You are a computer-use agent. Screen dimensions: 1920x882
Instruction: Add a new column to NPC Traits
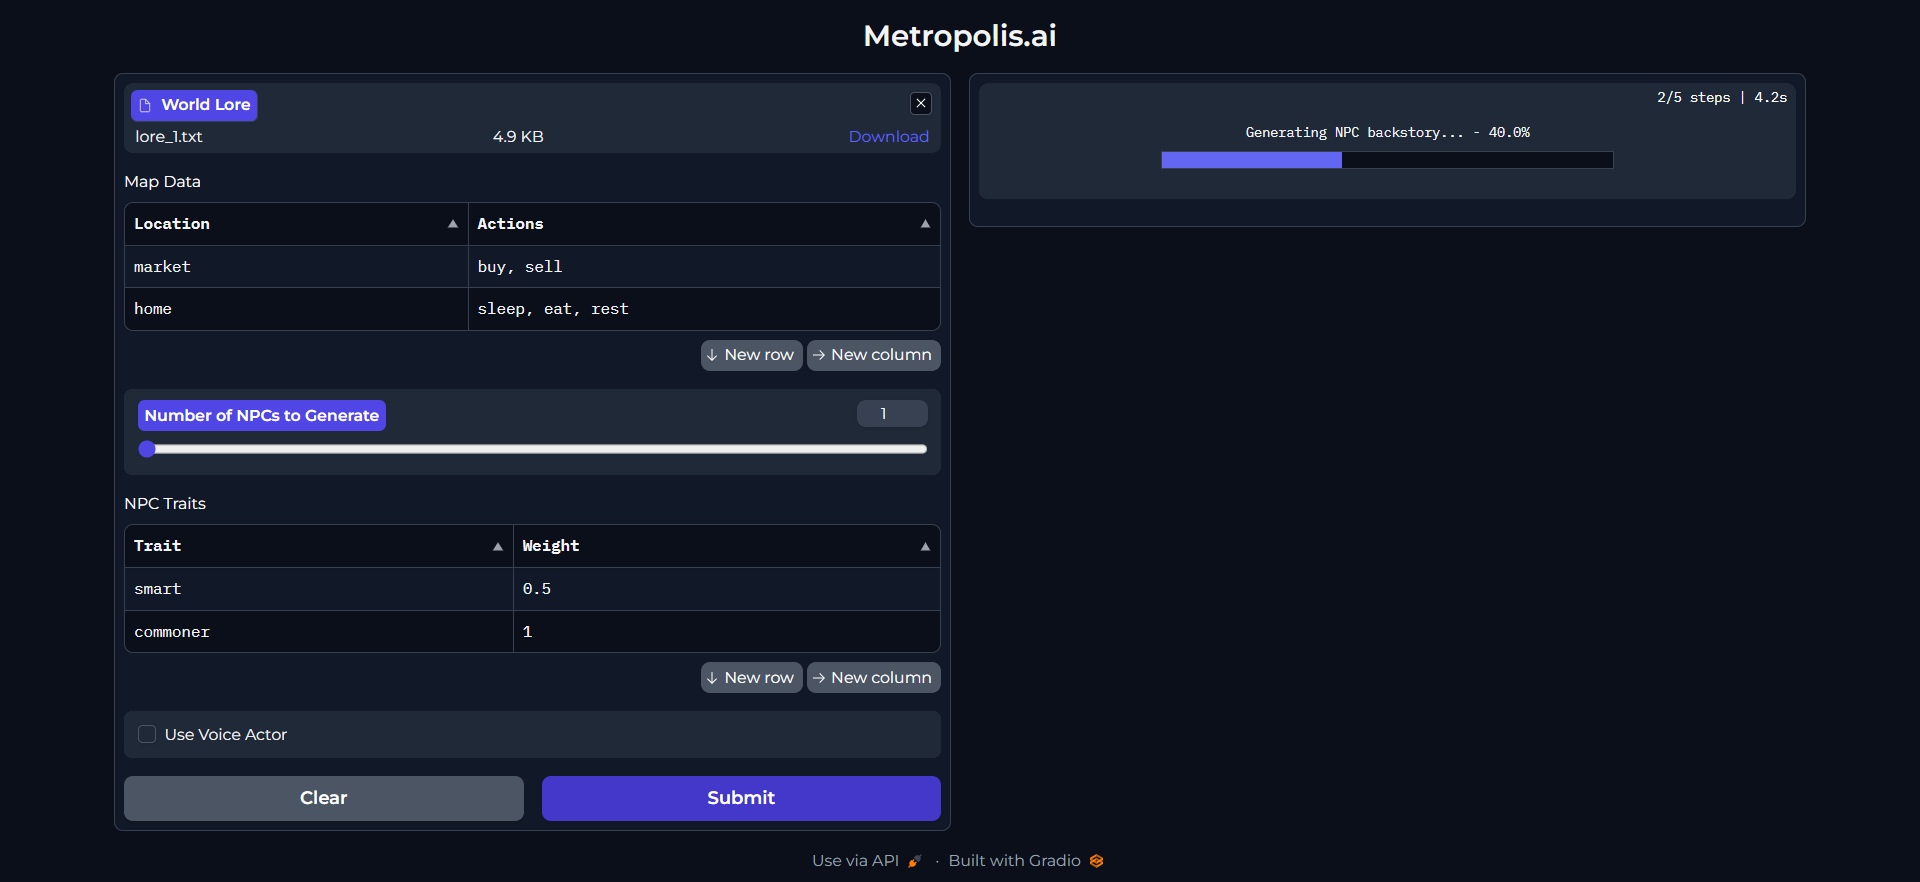coord(873,678)
